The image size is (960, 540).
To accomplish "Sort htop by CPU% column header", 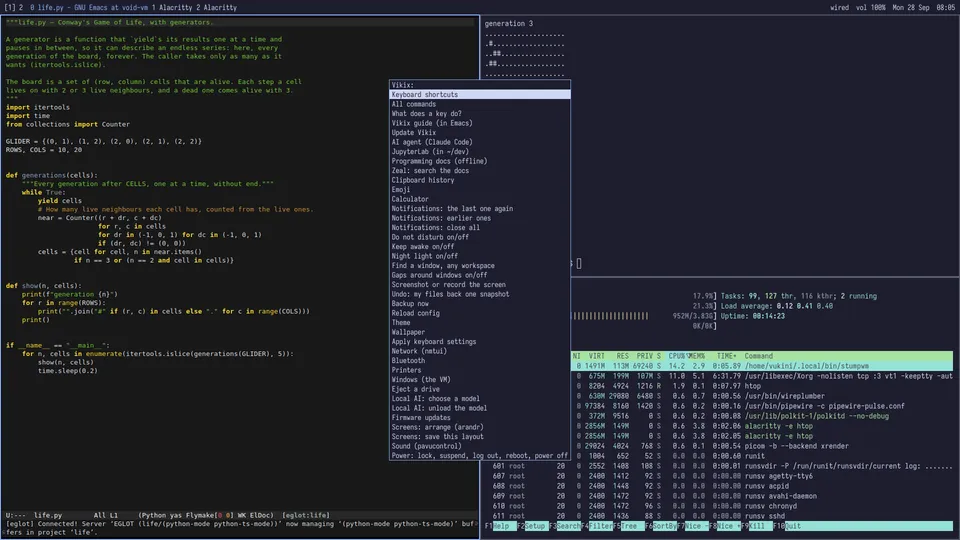I will click(x=677, y=356).
